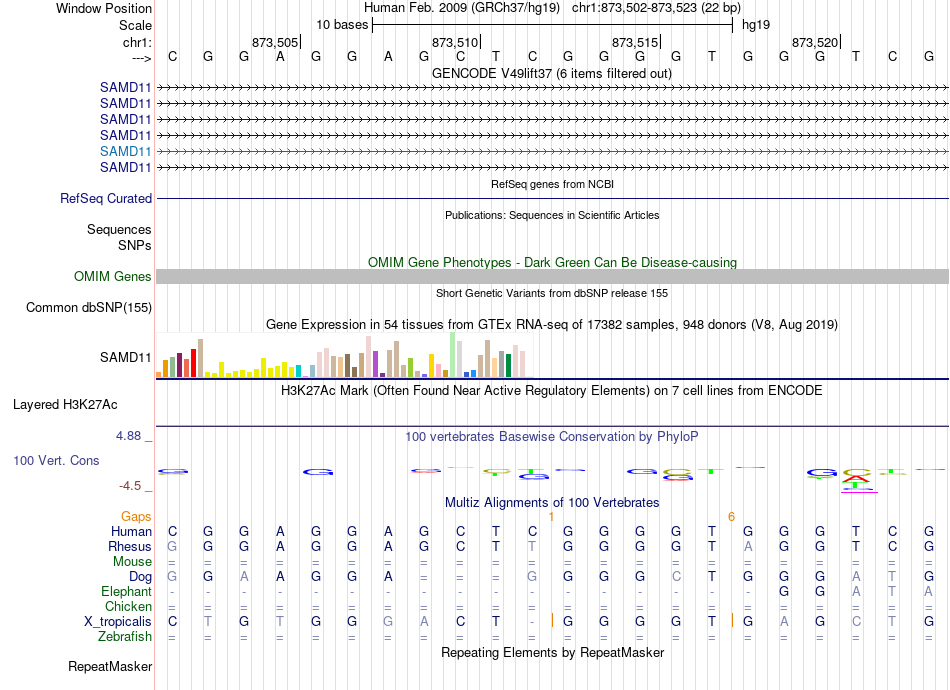
Task: Click the 873,520 coordinate marker
Action: (x=815, y=42)
